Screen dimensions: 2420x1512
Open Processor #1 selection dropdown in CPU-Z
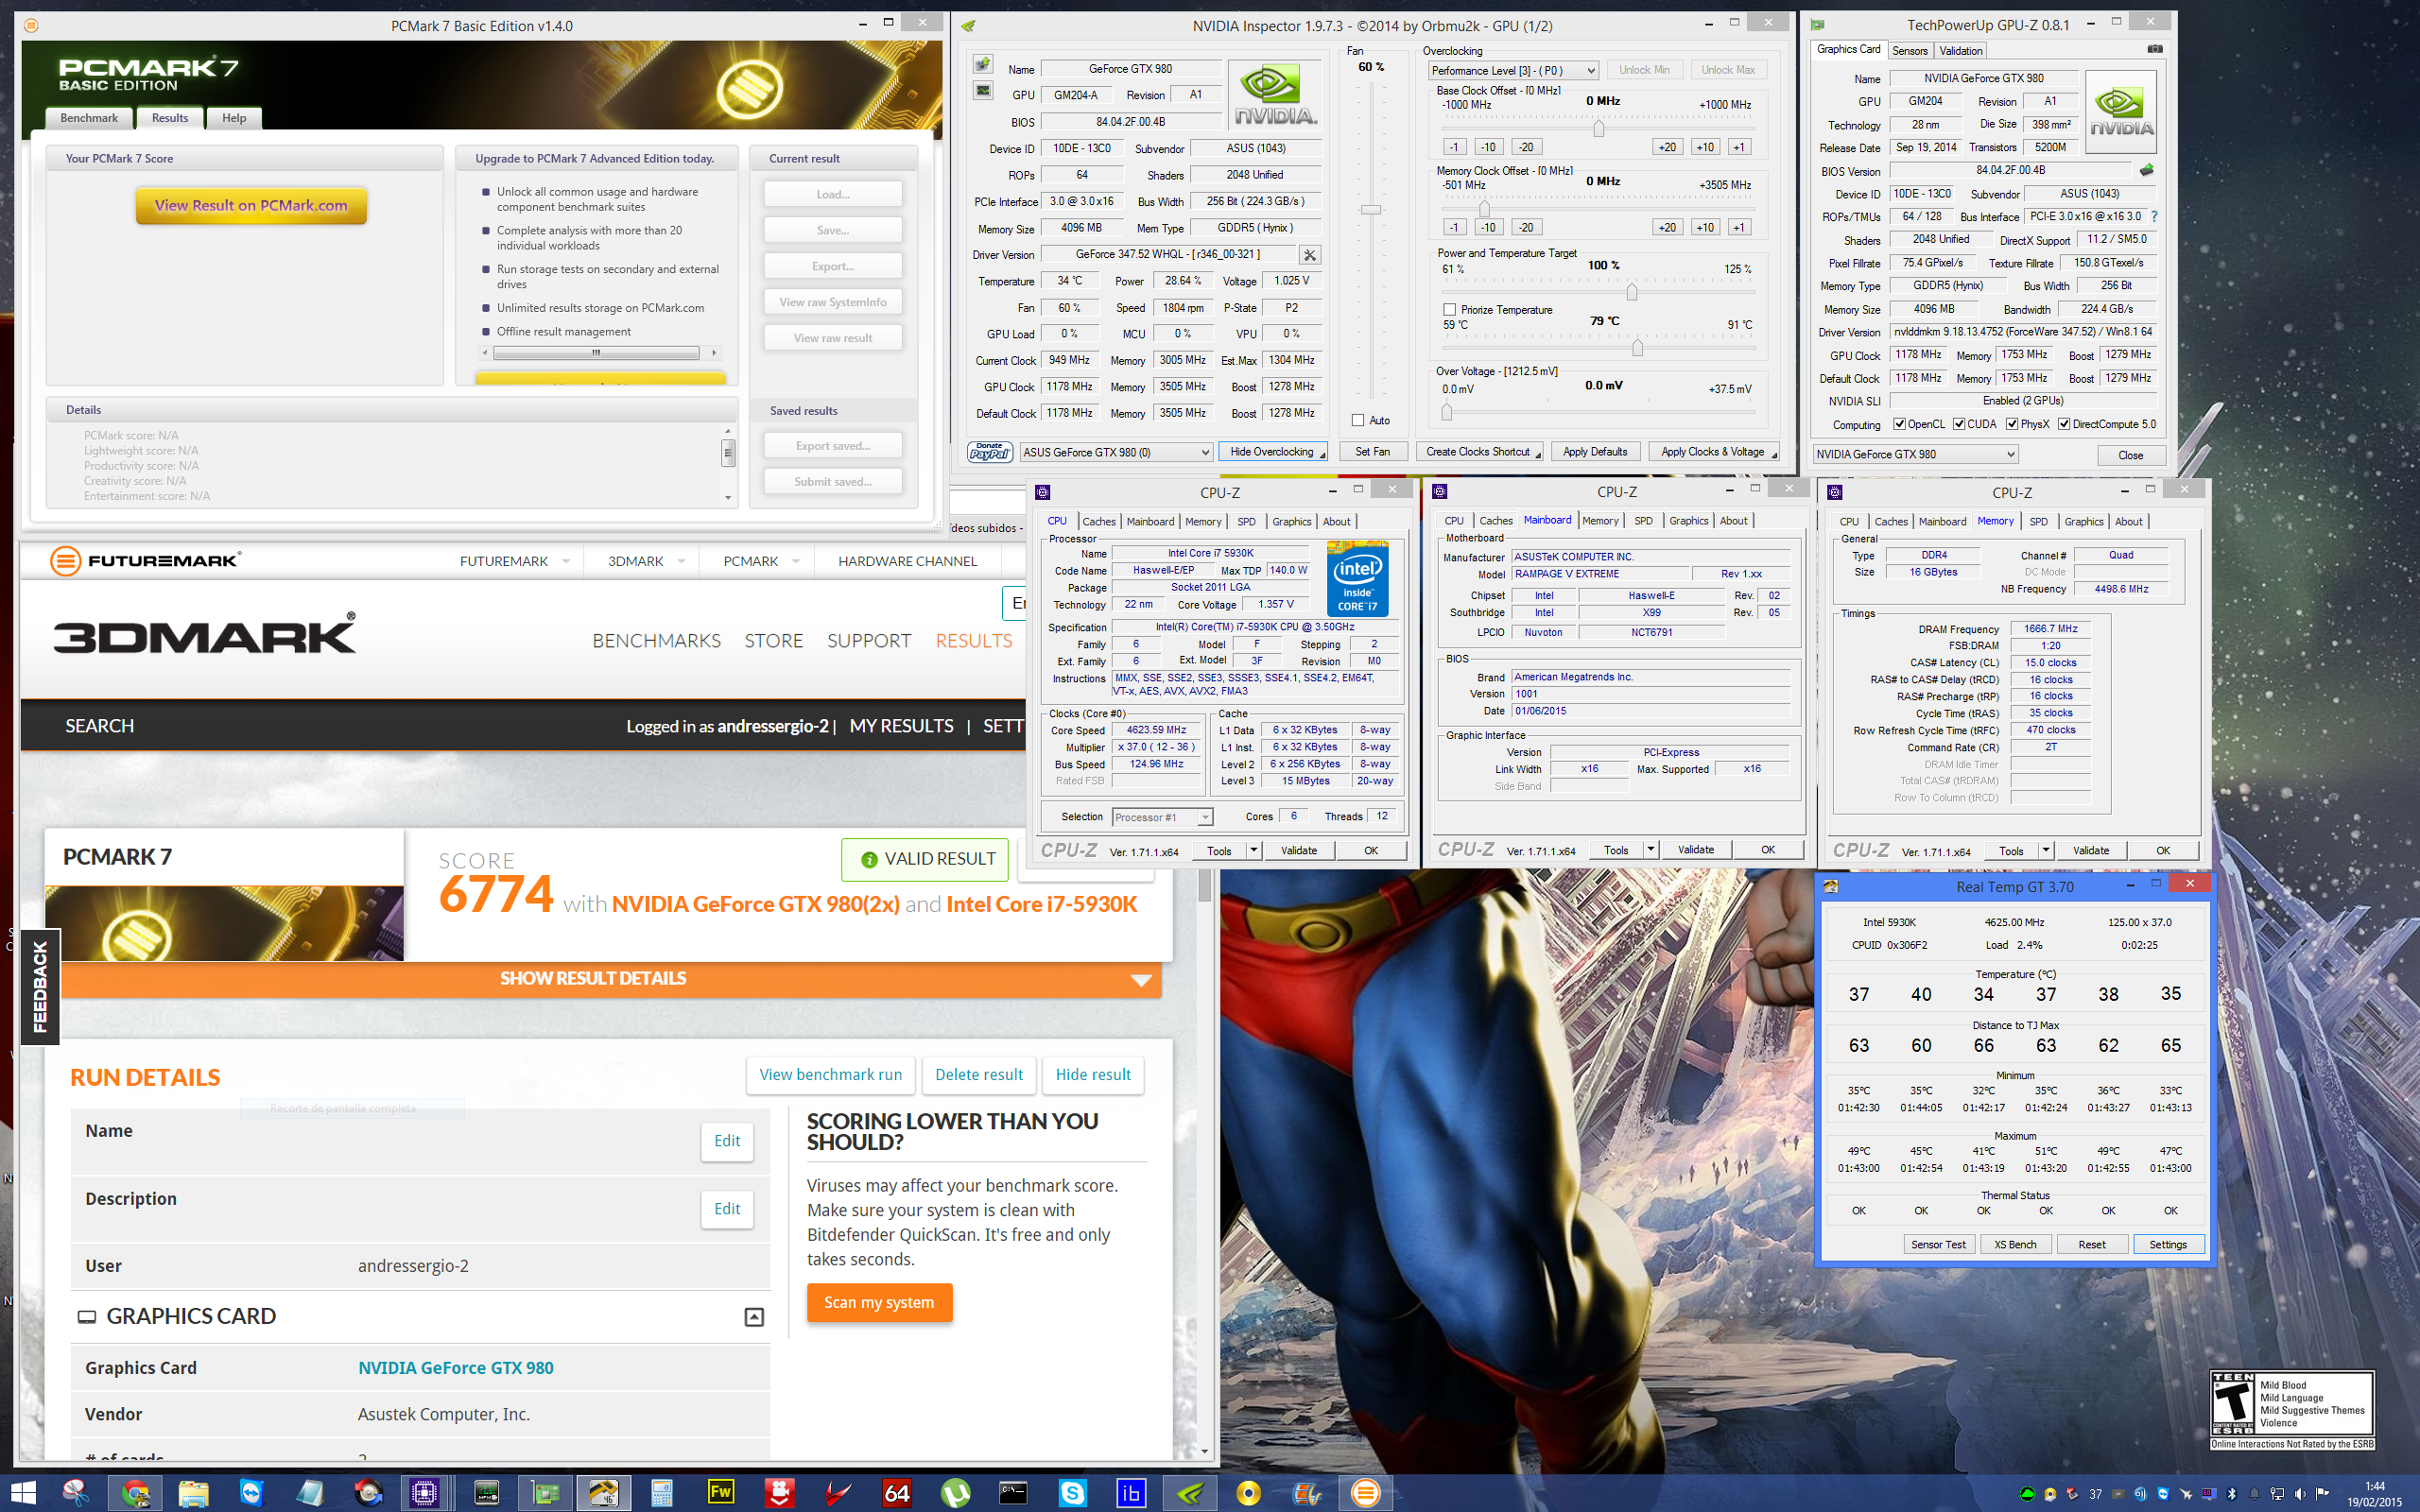click(x=1162, y=817)
